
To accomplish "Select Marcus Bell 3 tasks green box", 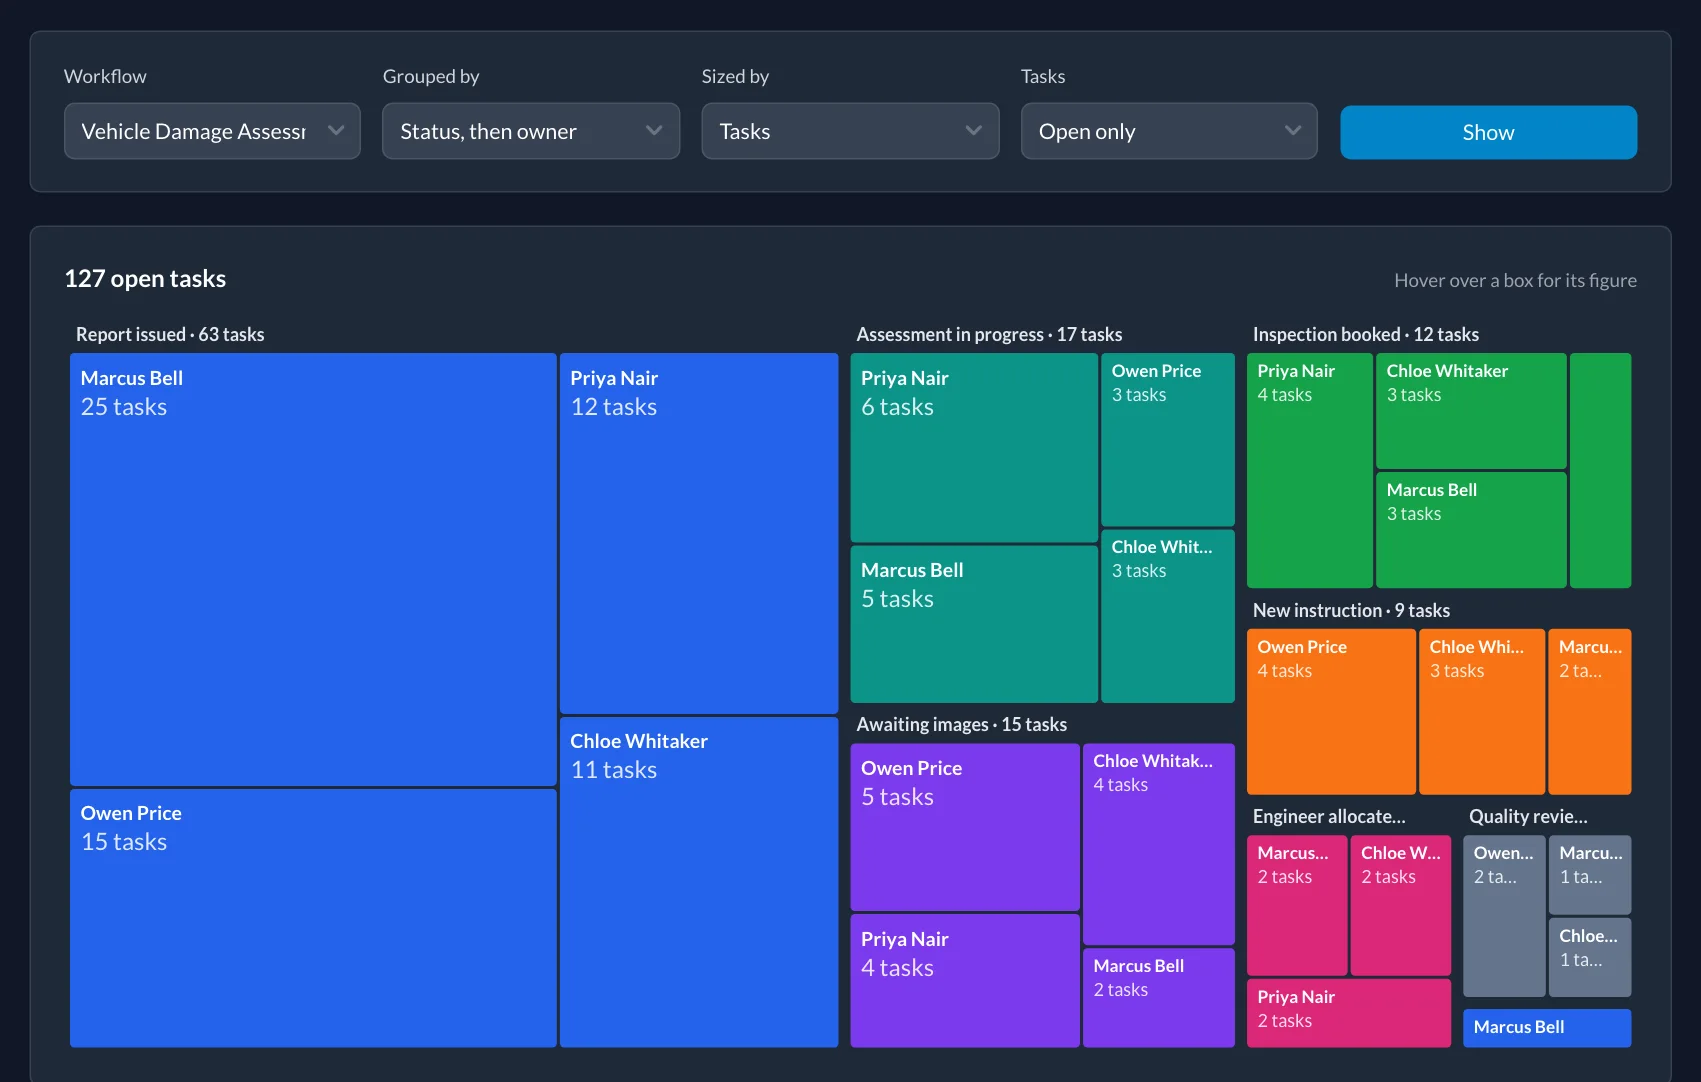I will pos(1471,530).
